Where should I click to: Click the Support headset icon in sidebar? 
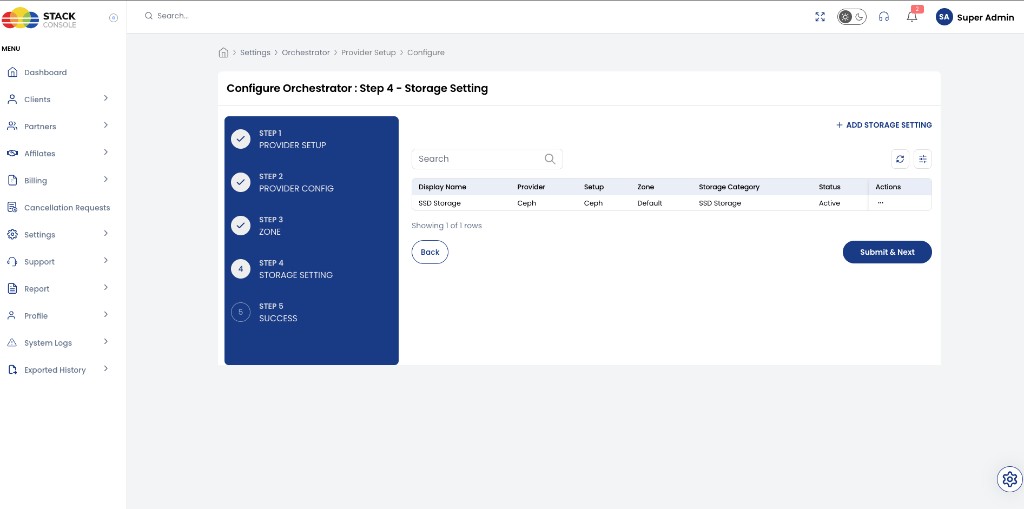coord(12,261)
